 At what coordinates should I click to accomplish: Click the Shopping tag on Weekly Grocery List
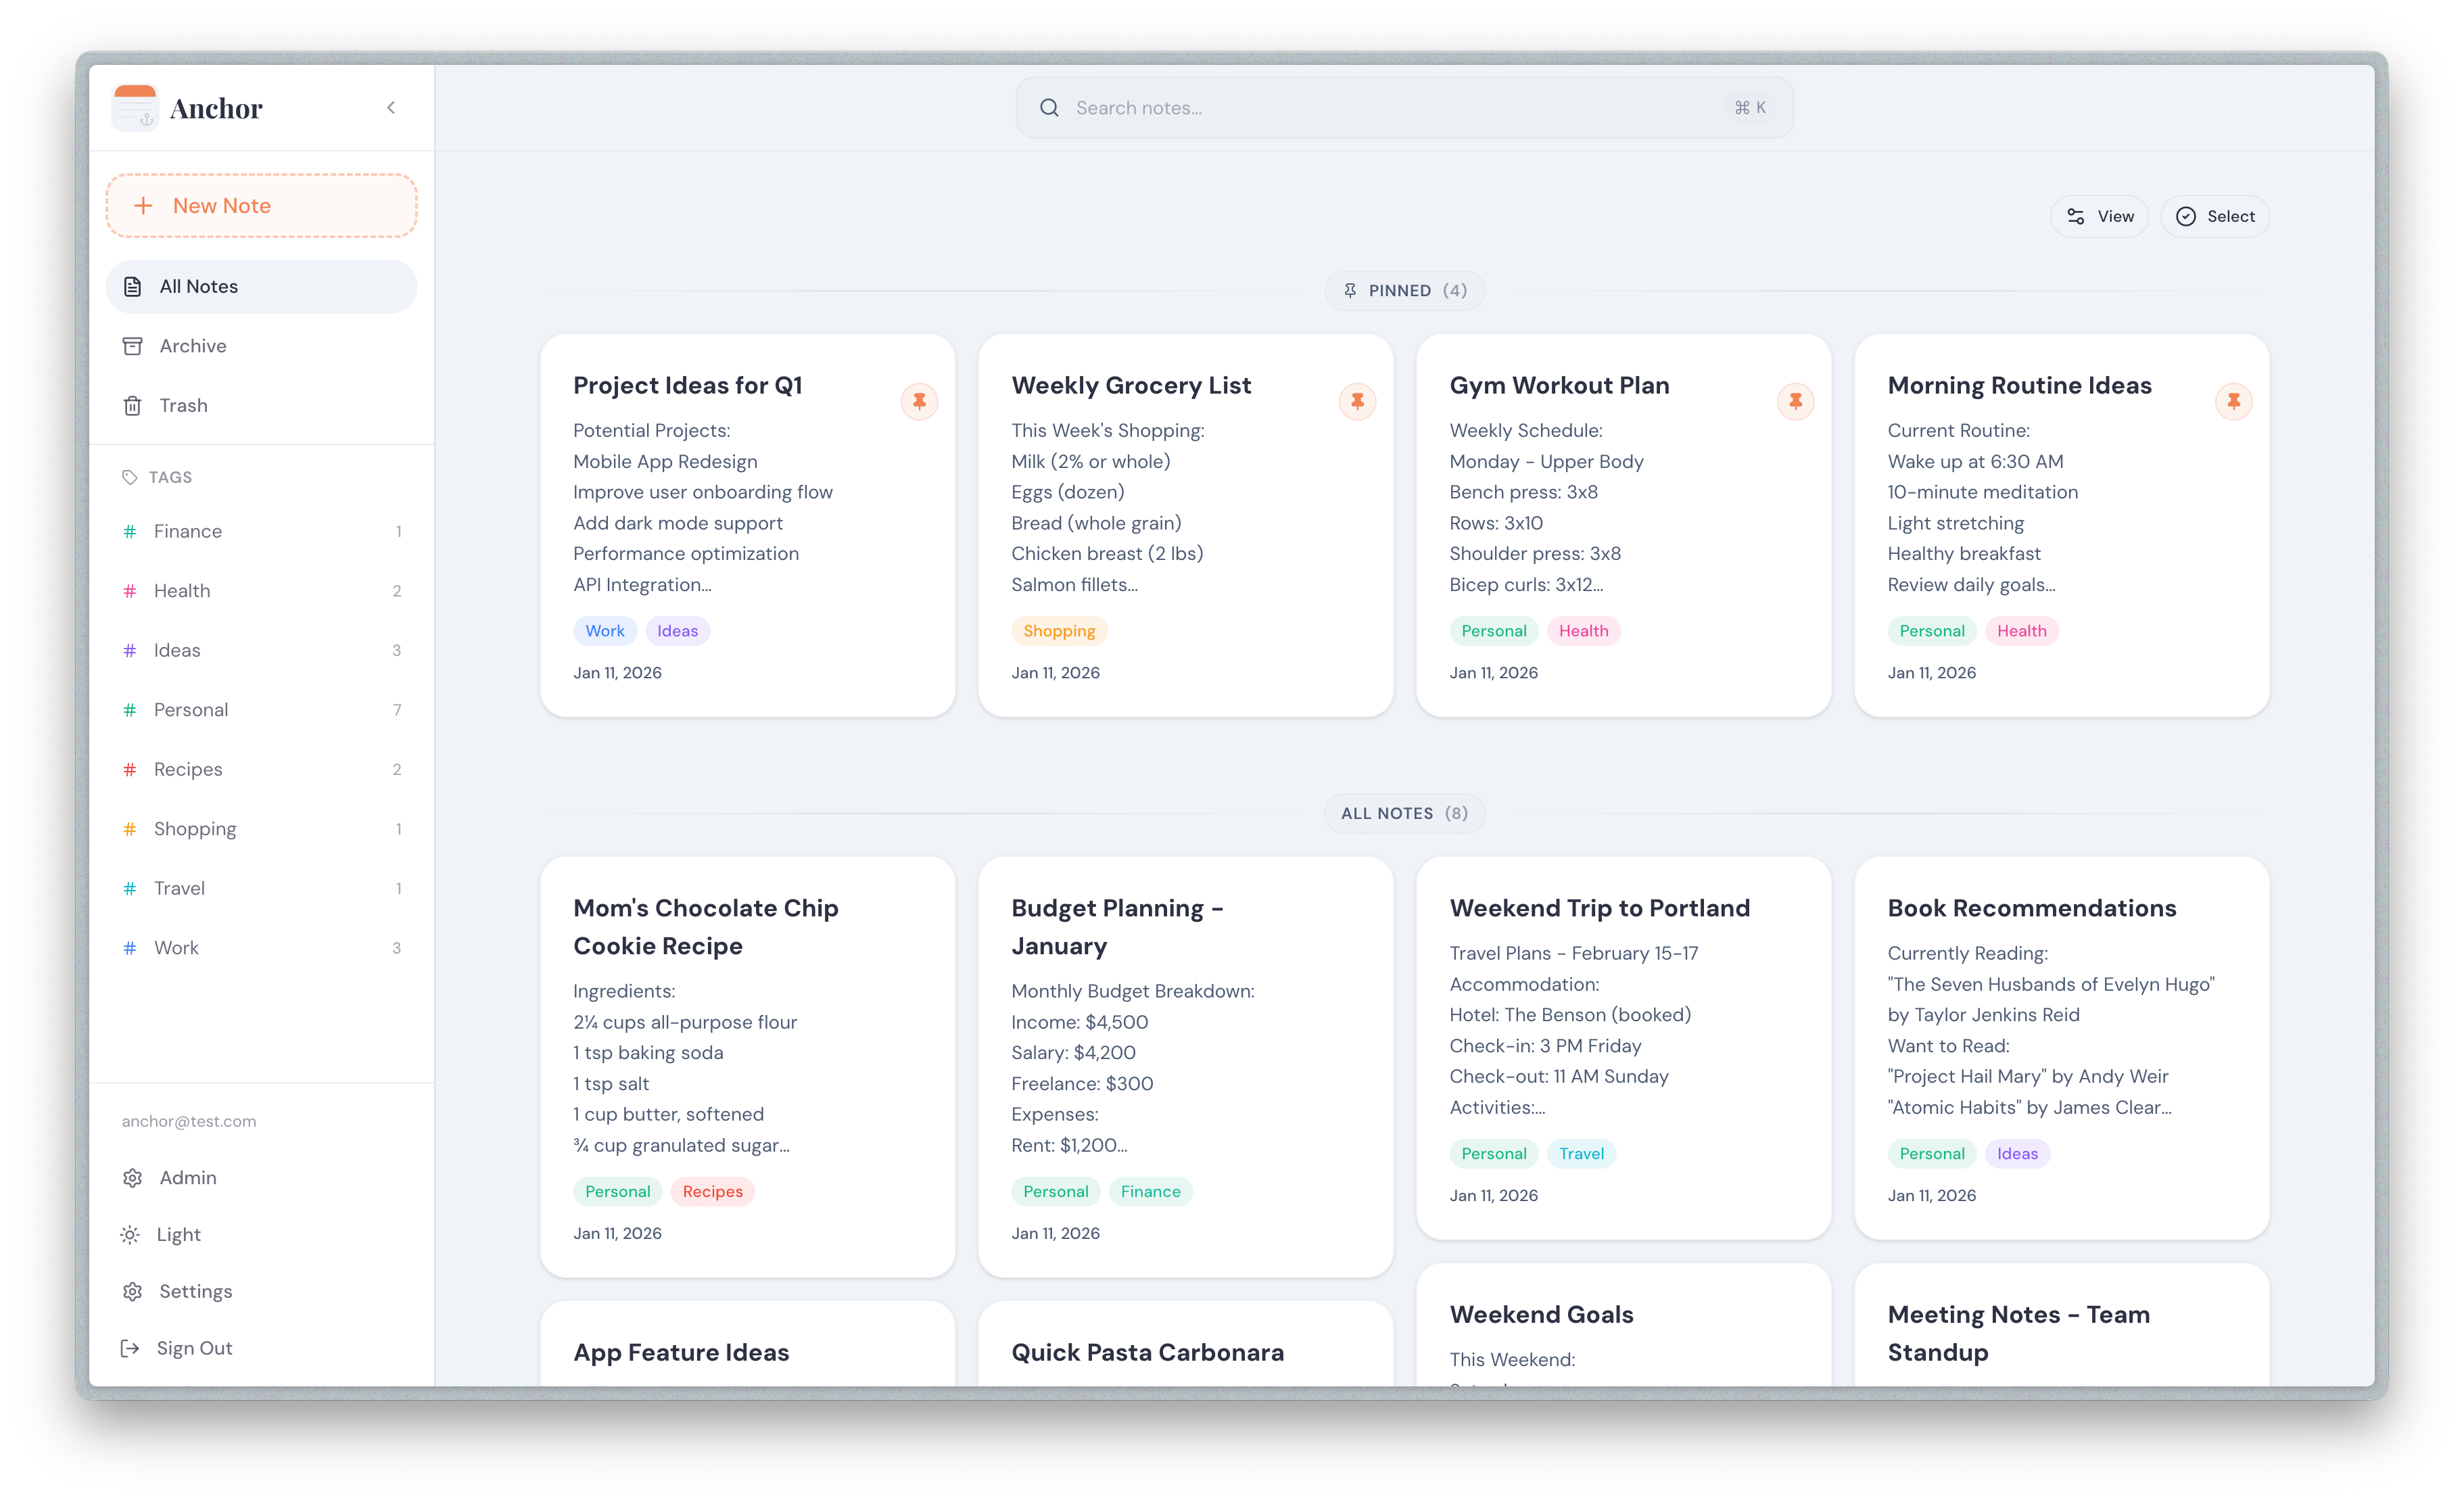coord(1059,631)
